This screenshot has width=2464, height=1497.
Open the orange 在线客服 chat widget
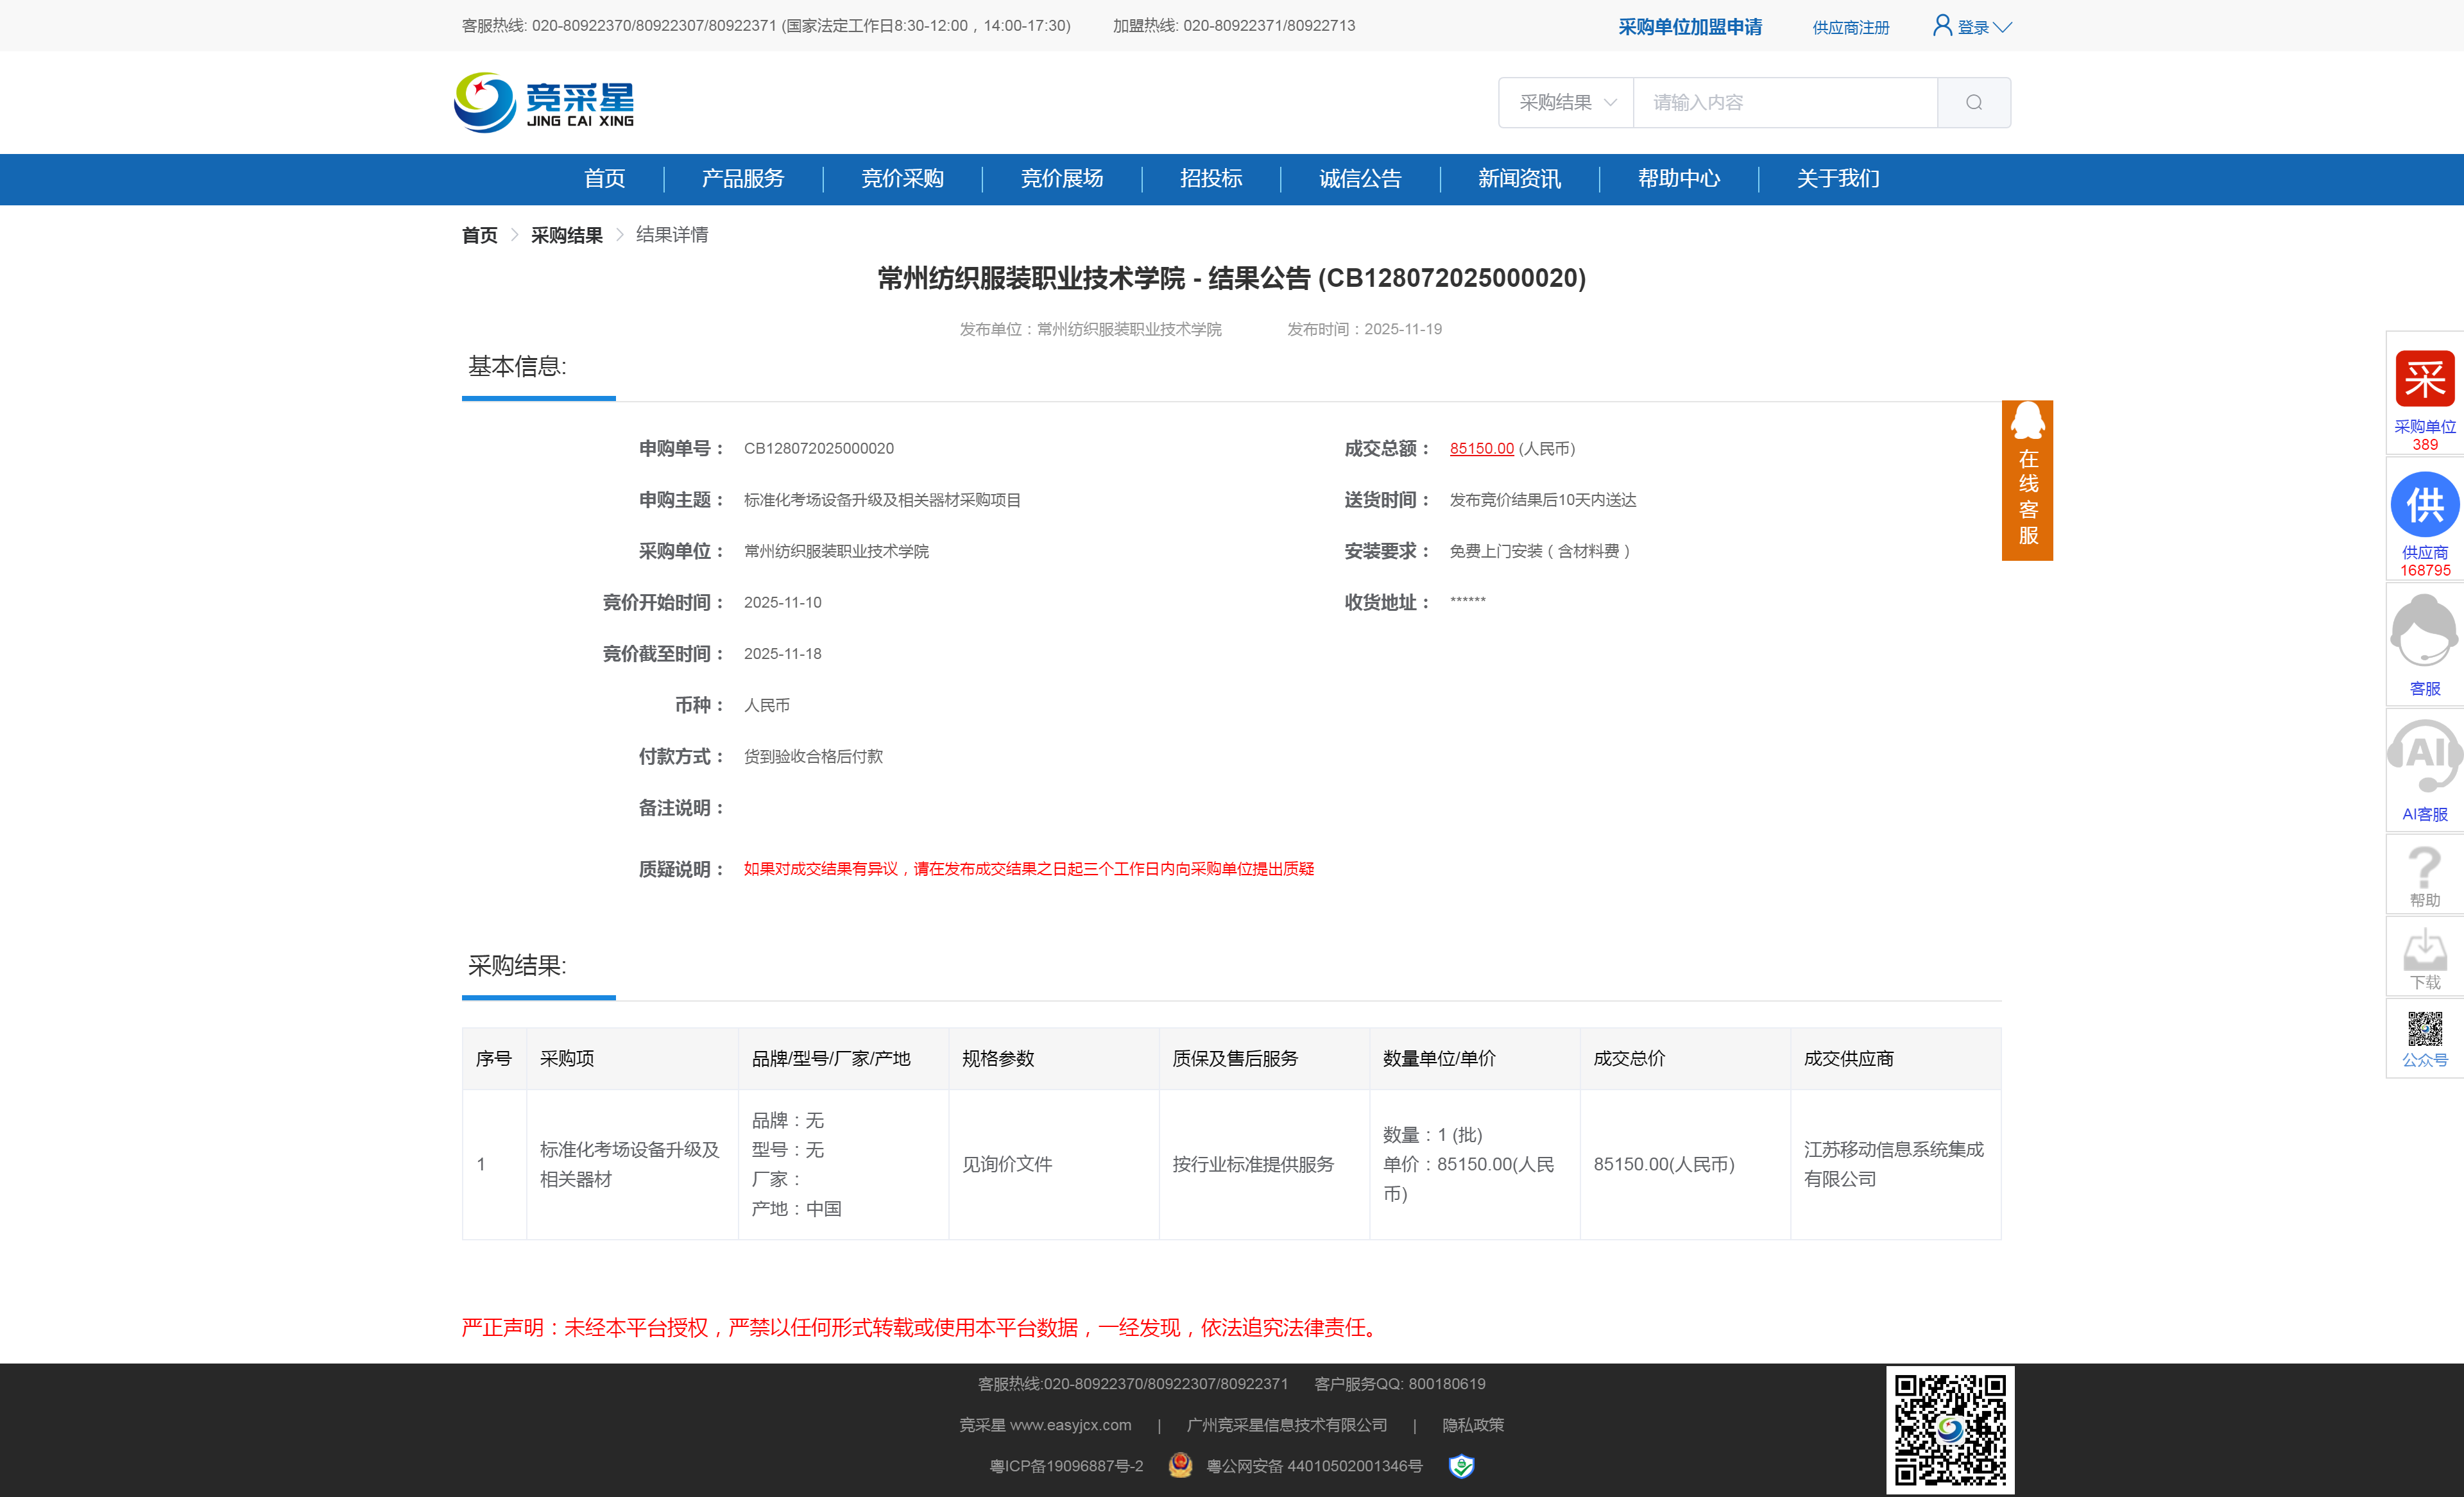click(x=2027, y=481)
